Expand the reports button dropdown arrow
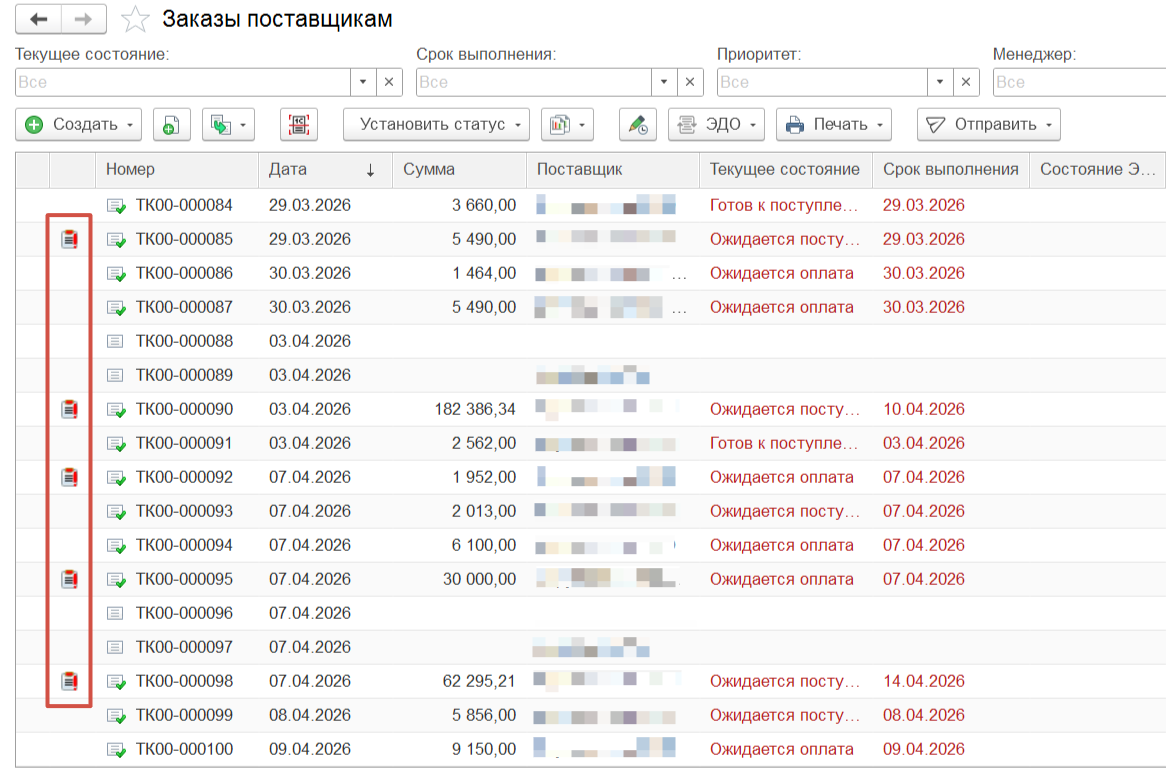Viewport: 1166px width, 771px height. tap(582, 125)
